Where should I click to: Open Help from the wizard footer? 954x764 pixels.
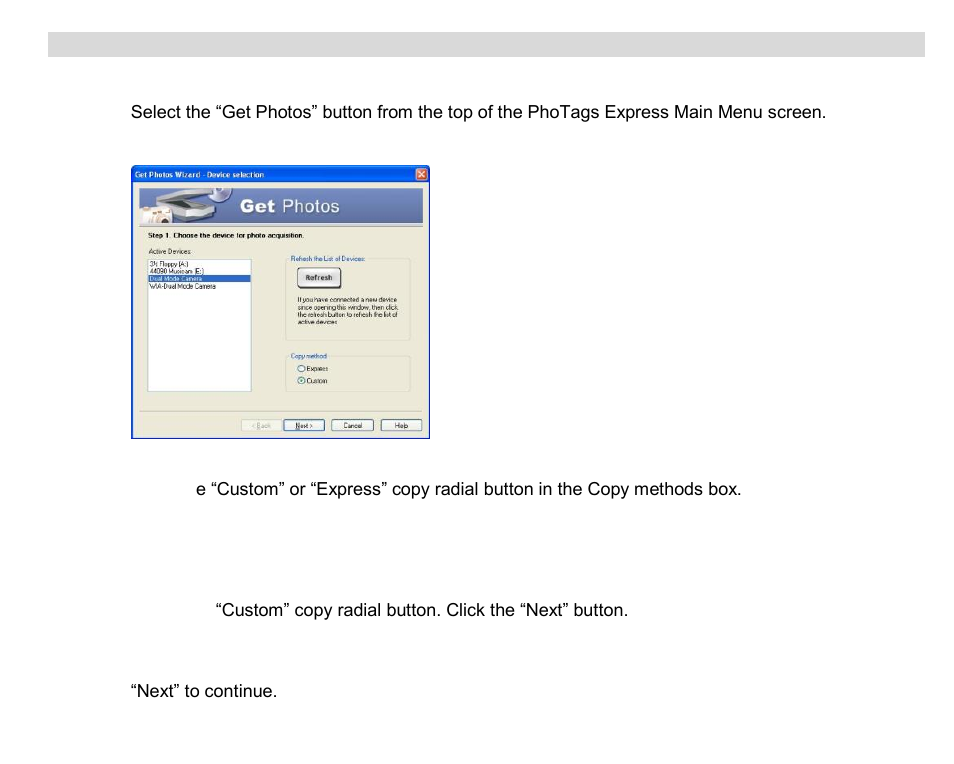(401, 425)
